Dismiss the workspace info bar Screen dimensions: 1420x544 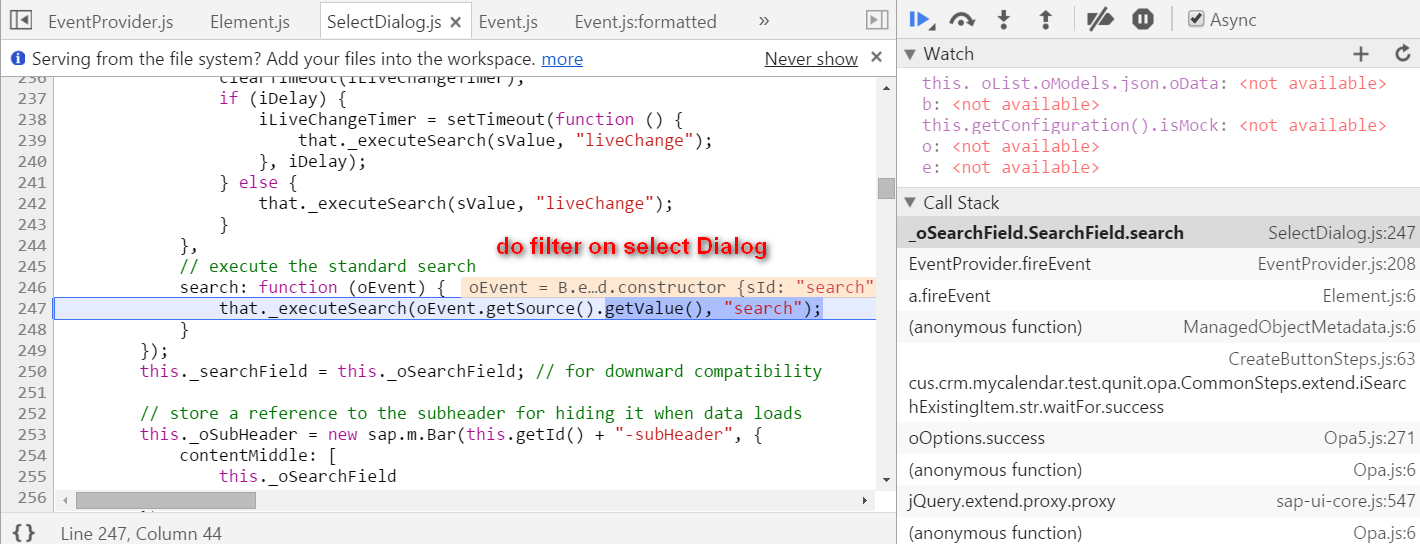point(877,58)
